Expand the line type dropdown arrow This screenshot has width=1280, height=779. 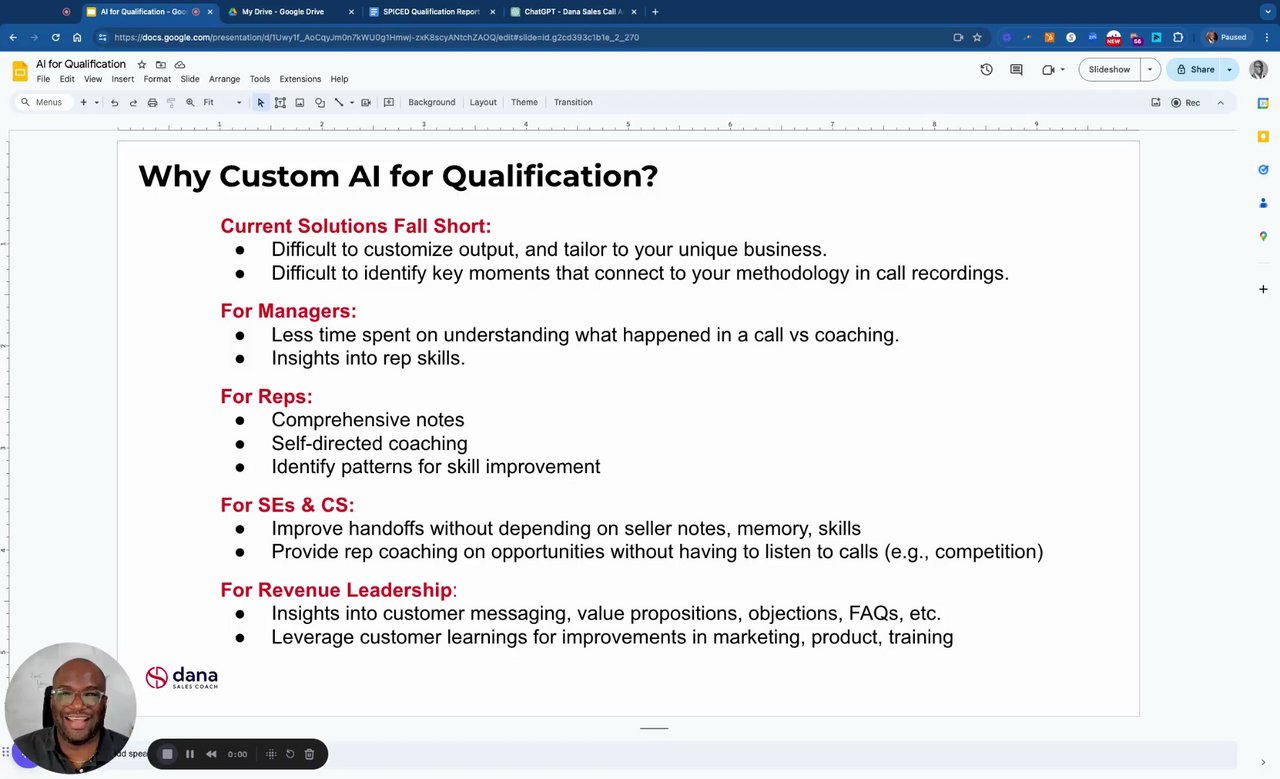(352, 102)
